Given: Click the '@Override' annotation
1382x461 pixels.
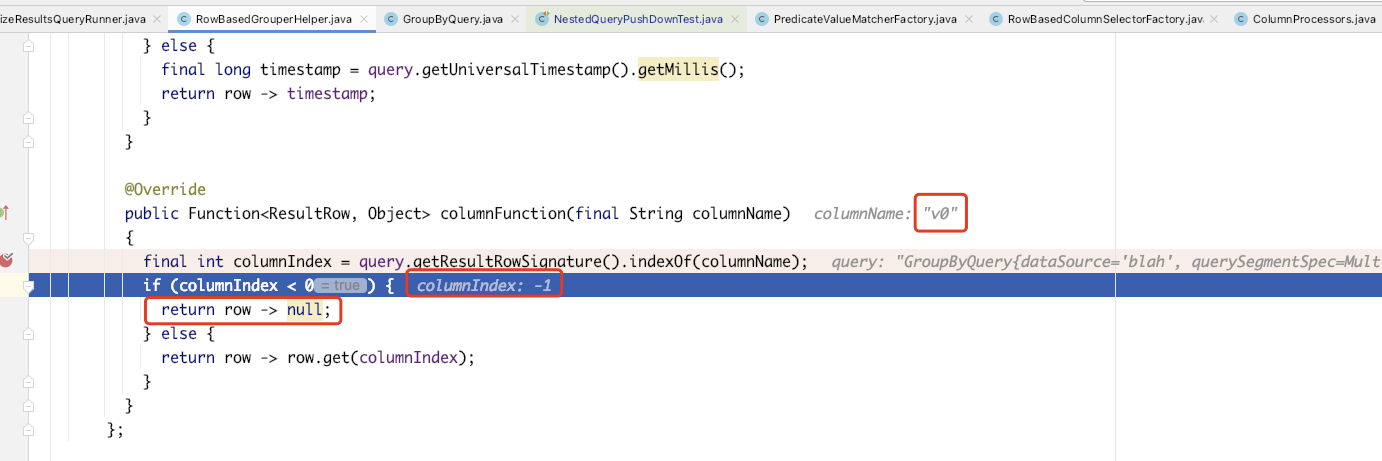Looking at the screenshot, I should pyautogui.click(x=165, y=189).
